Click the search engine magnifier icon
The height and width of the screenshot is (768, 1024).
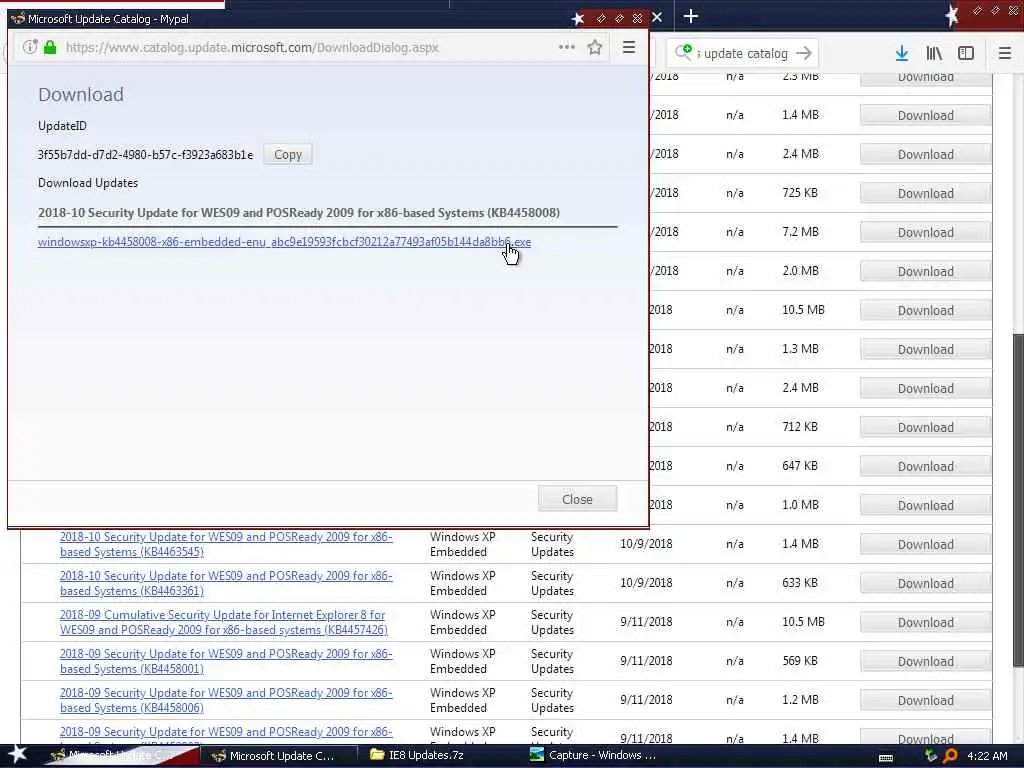(x=683, y=52)
